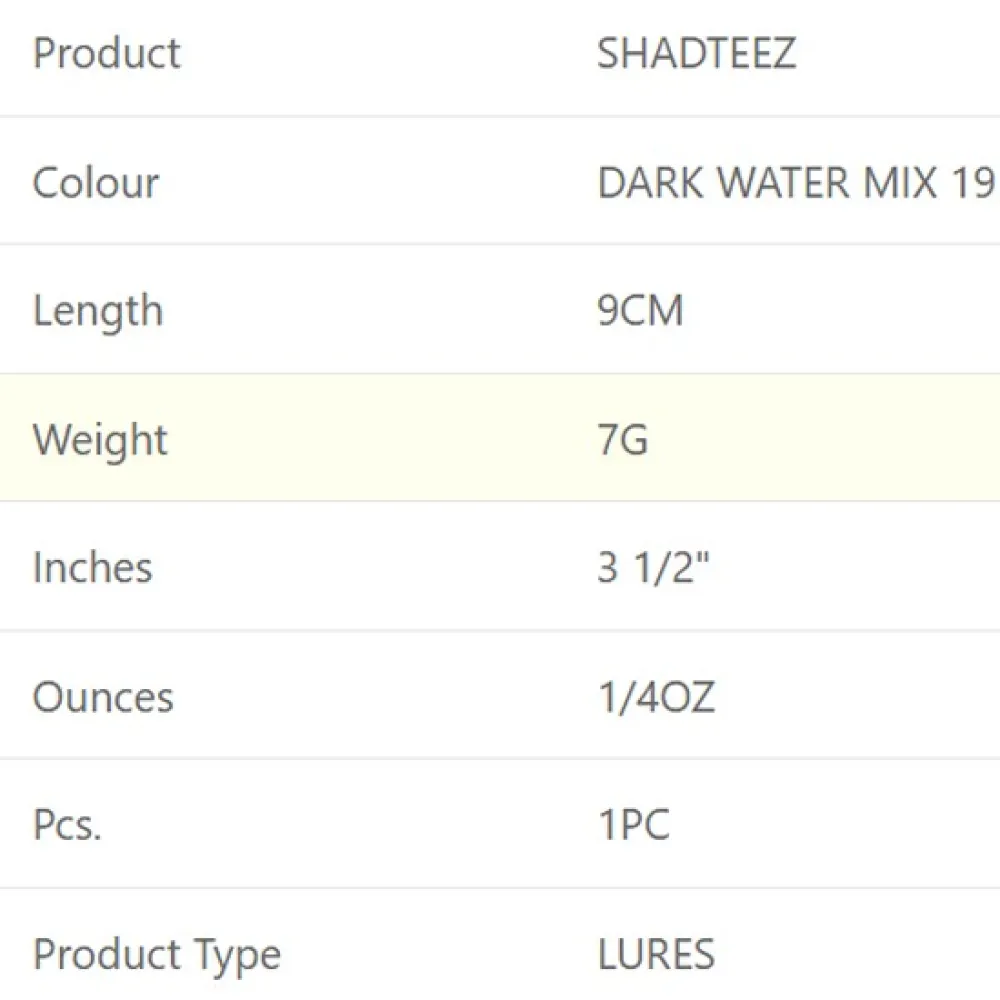The width and height of the screenshot is (1000, 1000).
Task: Select the 1PC pieces value
Action: tap(633, 826)
